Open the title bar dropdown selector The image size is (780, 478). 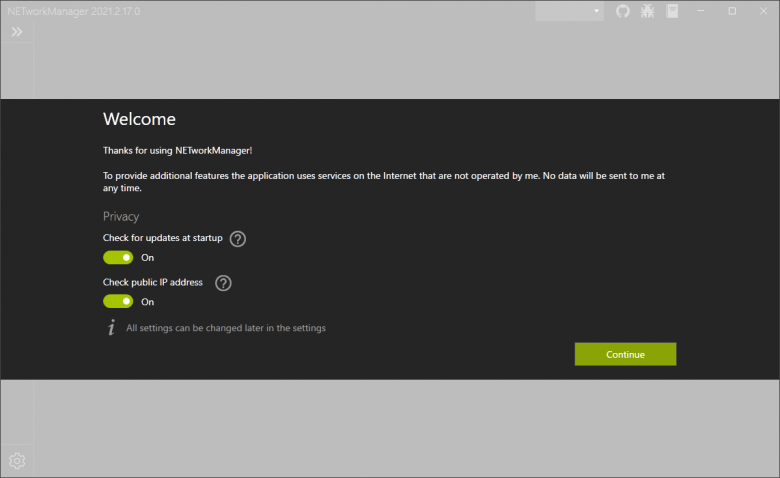click(x=570, y=11)
